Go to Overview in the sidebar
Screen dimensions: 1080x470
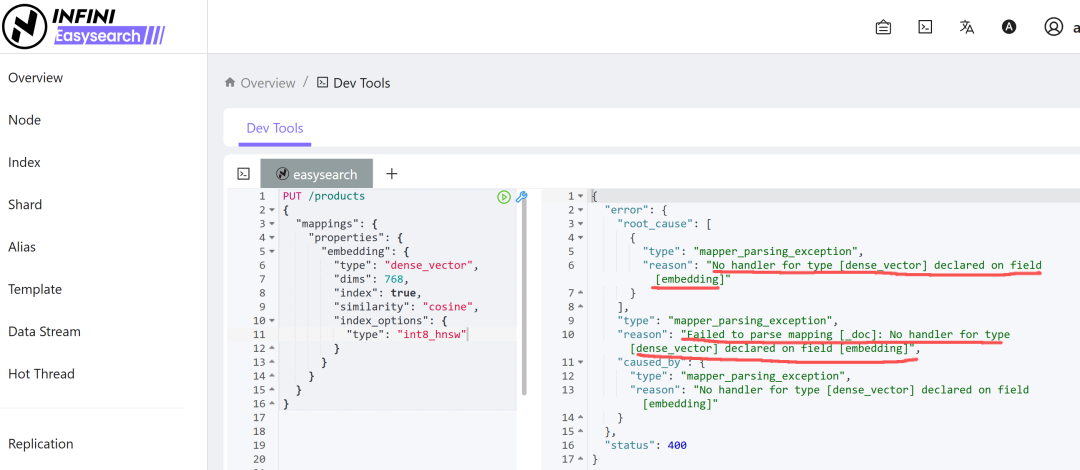tap(36, 78)
